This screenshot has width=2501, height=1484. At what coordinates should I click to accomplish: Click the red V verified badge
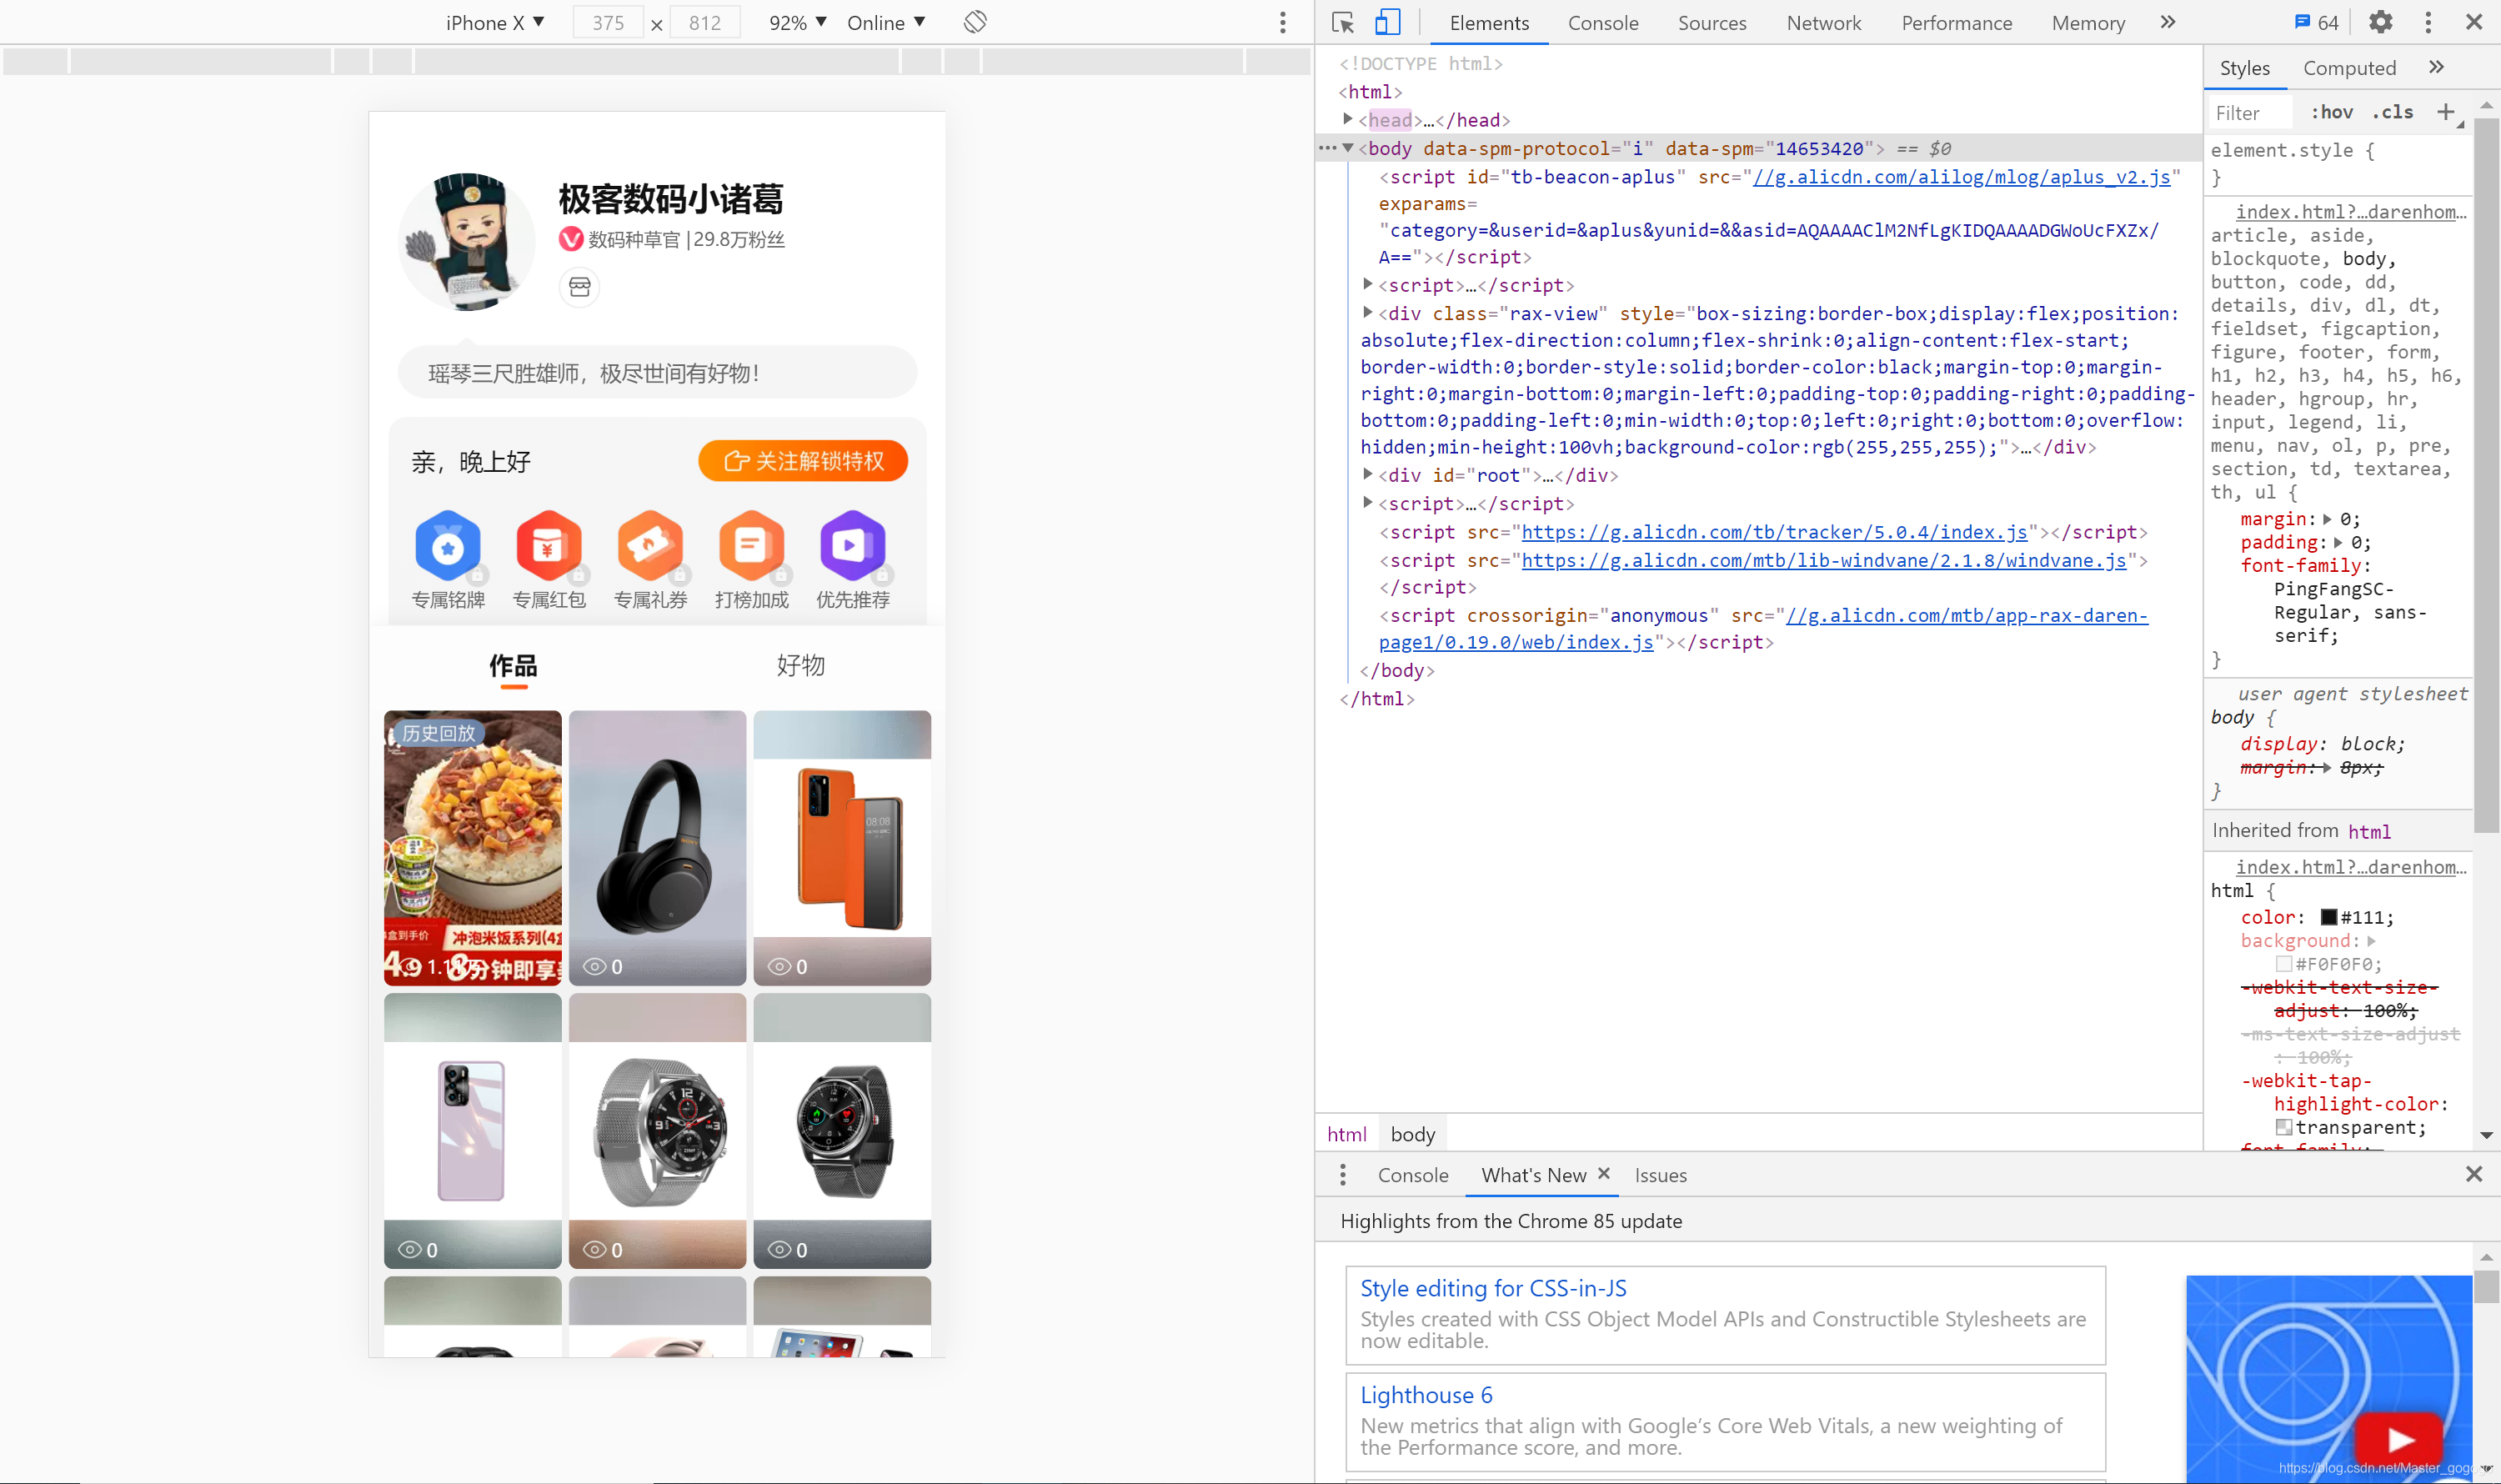tap(571, 239)
